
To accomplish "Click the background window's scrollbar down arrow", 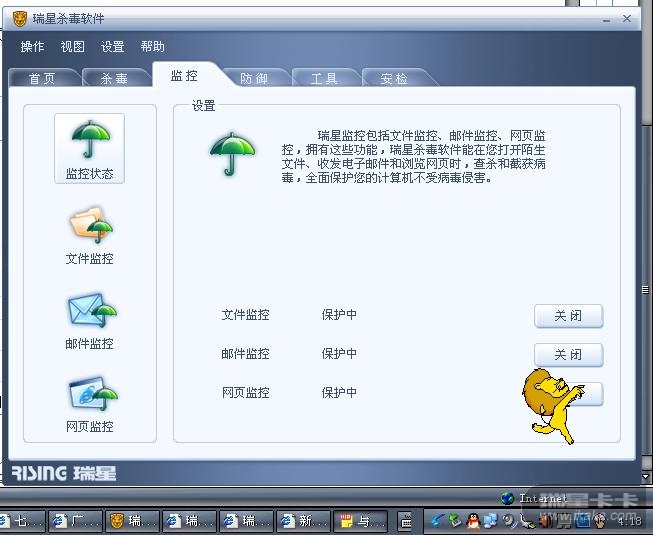I will pyautogui.click(x=646, y=476).
